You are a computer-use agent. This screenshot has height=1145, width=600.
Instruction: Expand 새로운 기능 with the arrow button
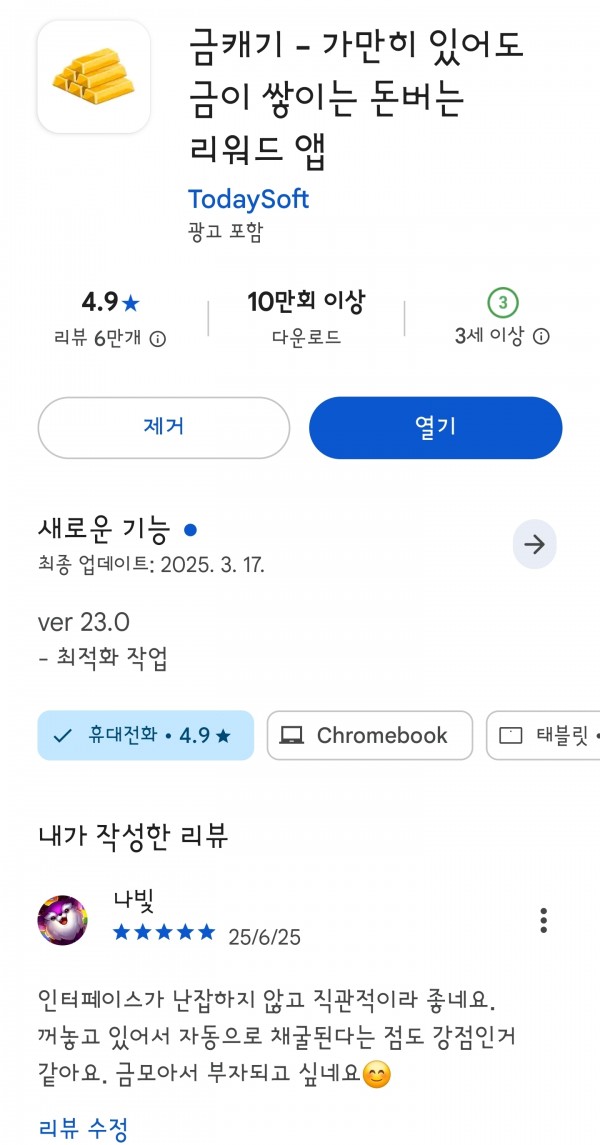coord(534,544)
